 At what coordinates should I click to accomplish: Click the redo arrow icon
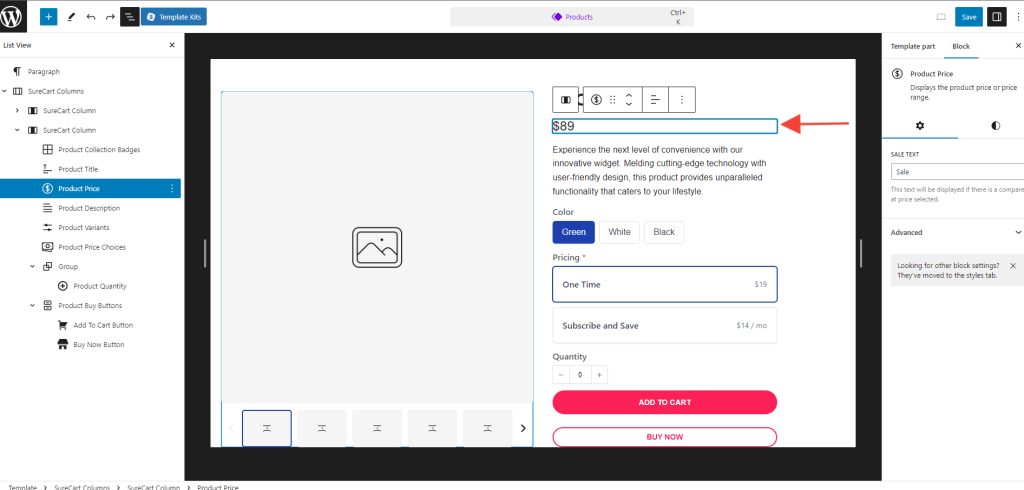(x=110, y=17)
